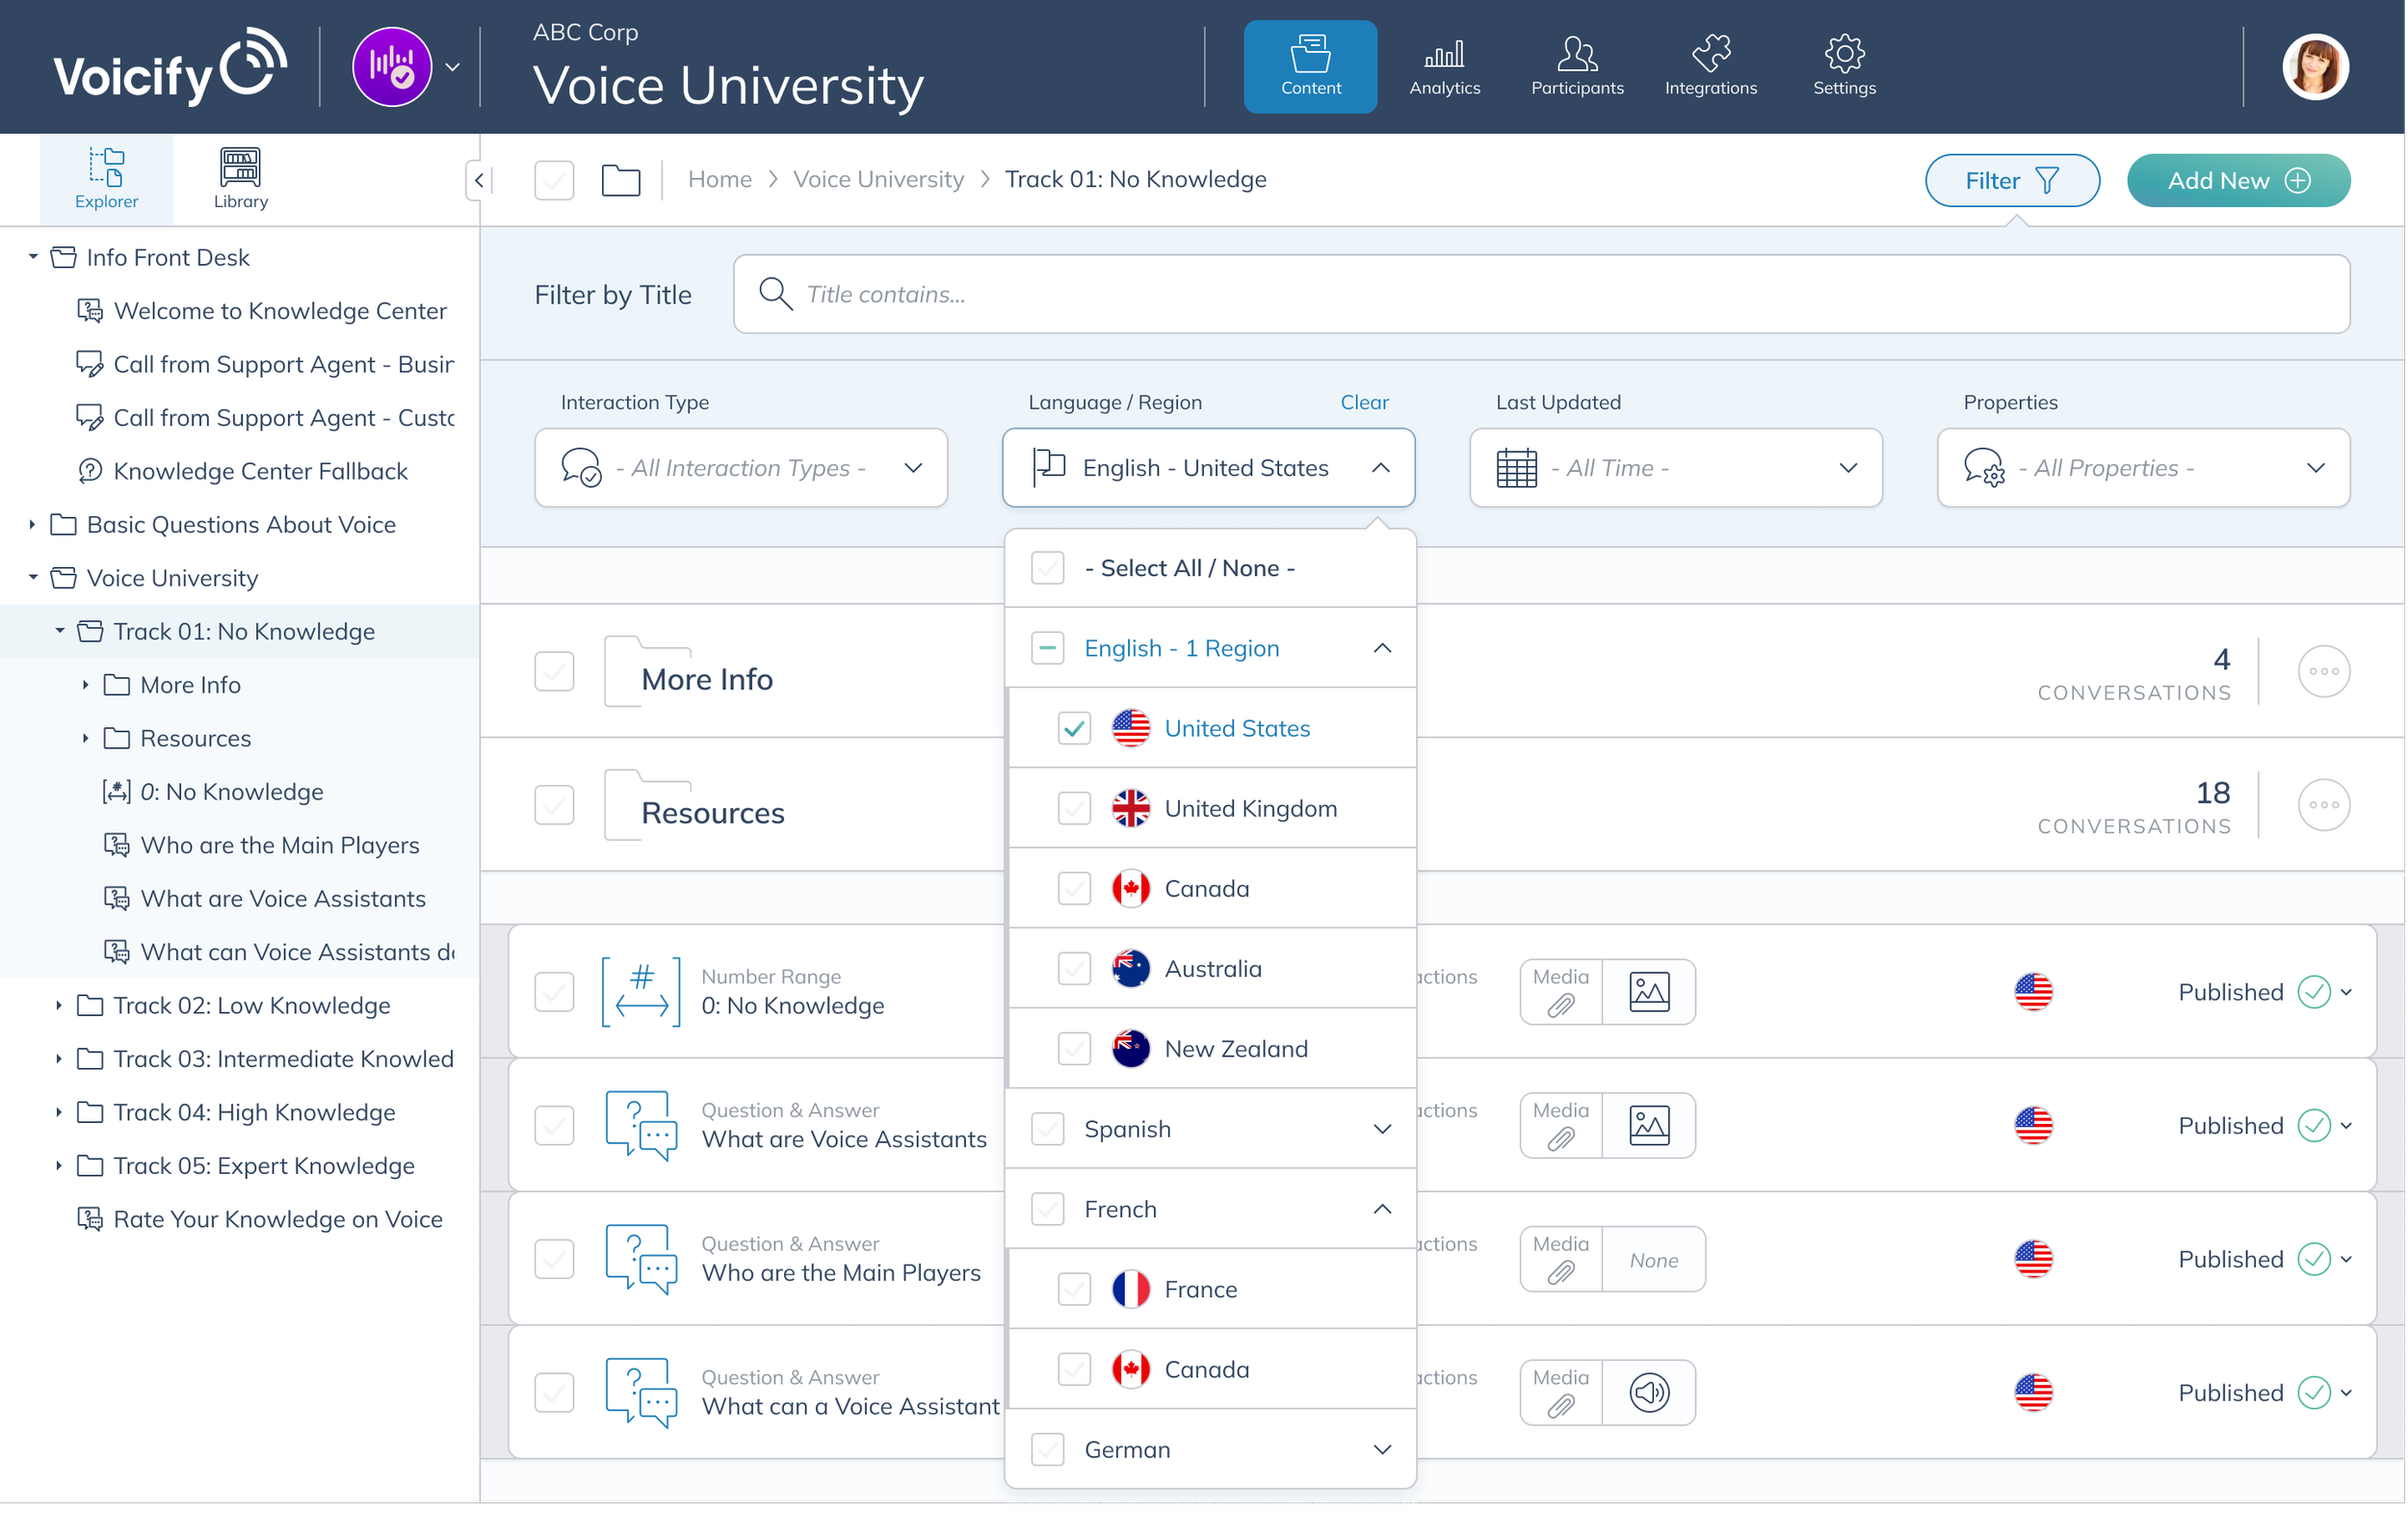Switch to the Explorer tab
The height and width of the screenshot is (1513, 2408).
pos(106,178)
